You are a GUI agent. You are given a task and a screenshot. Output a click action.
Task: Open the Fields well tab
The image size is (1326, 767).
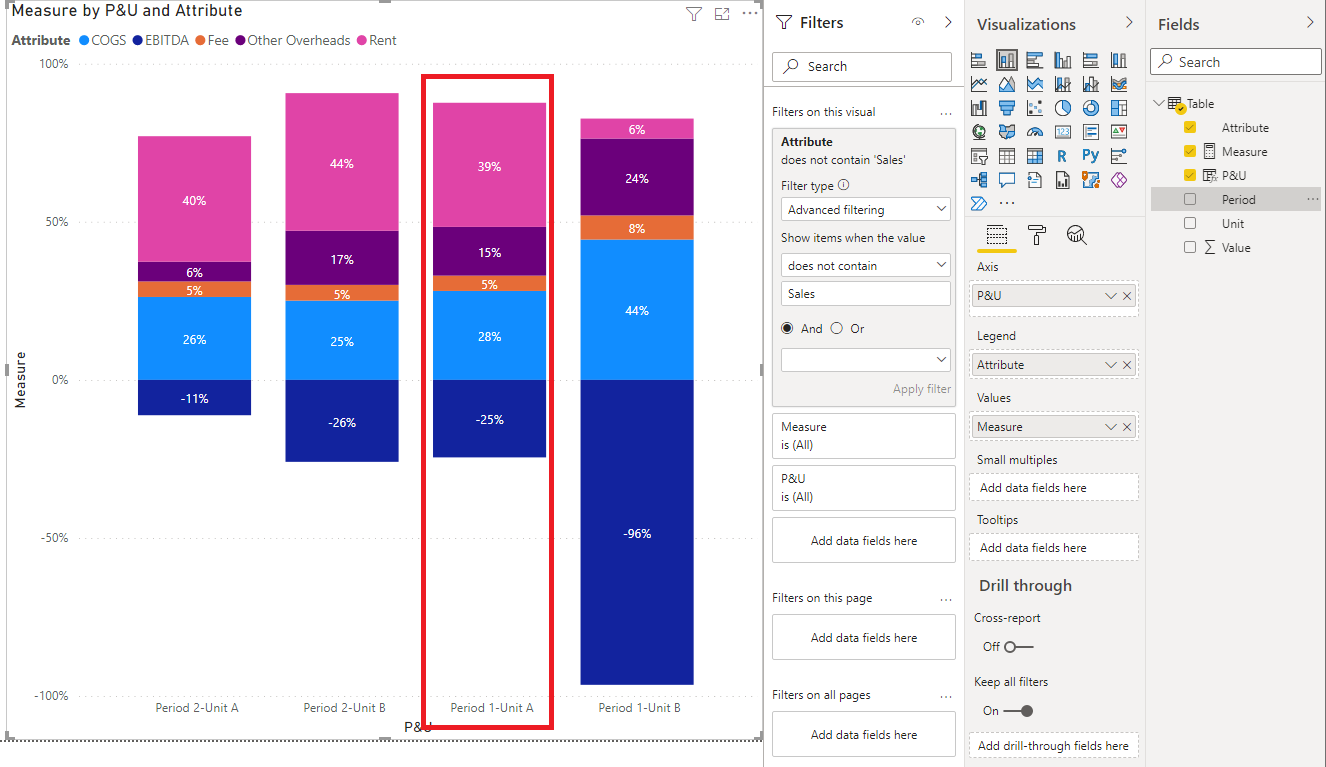point(996,235)
